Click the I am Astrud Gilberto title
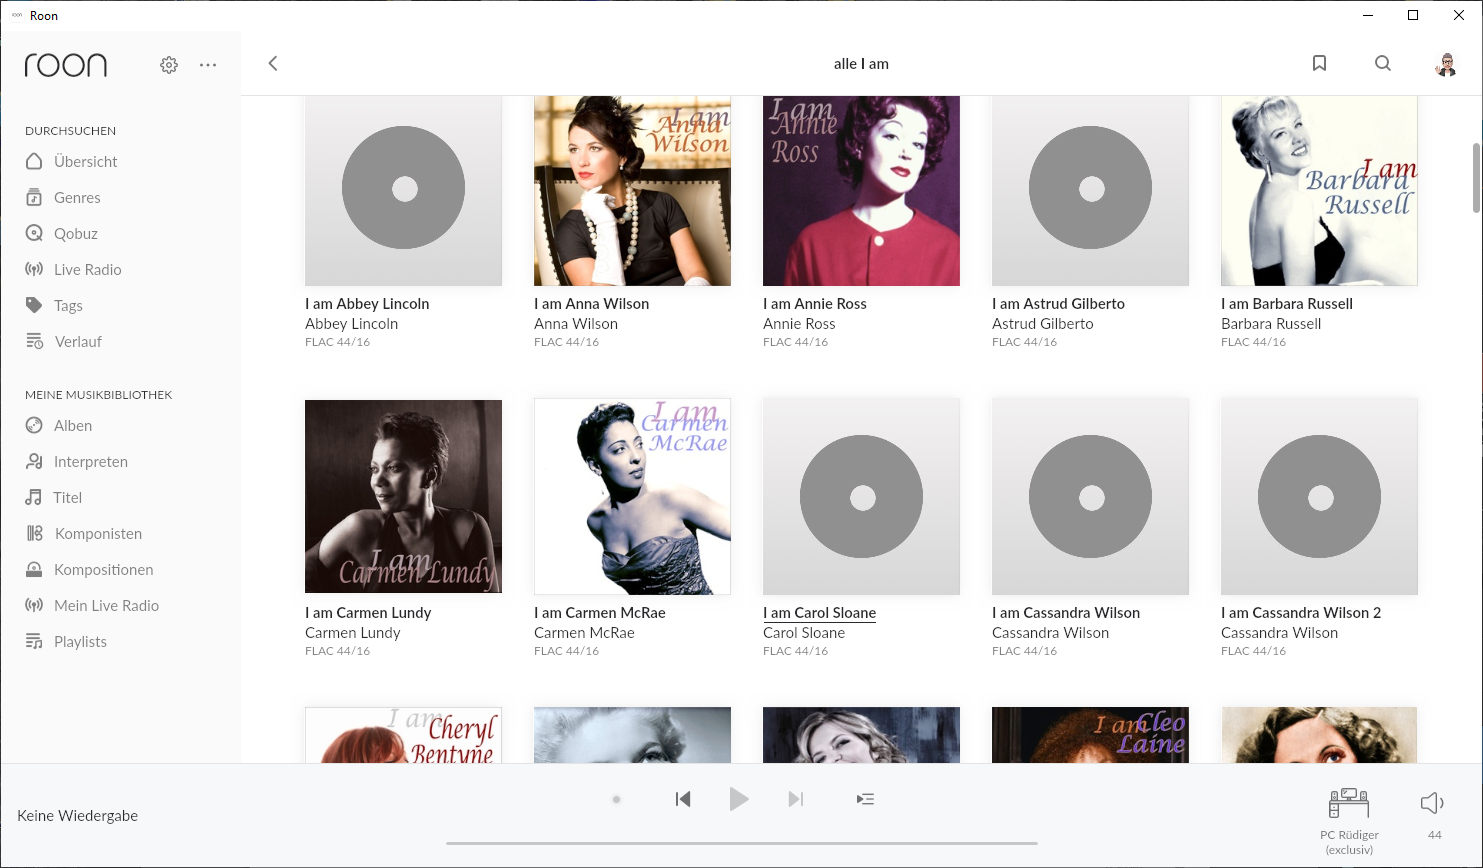 tap(1058, 304)
